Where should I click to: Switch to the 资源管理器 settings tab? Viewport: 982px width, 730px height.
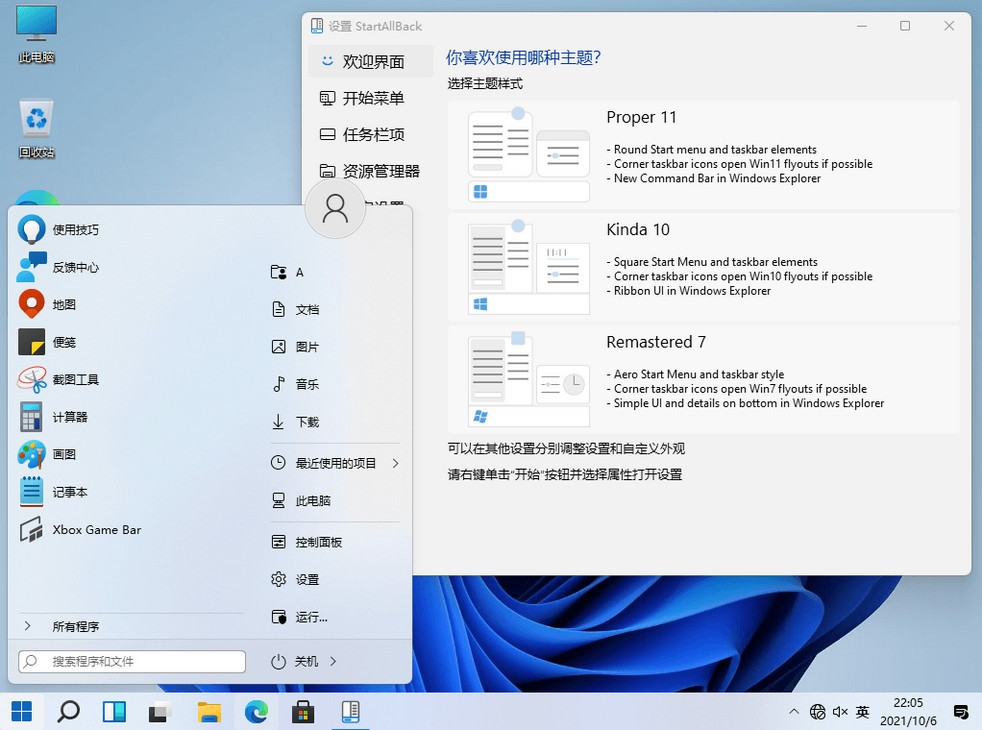click(371, 171)
